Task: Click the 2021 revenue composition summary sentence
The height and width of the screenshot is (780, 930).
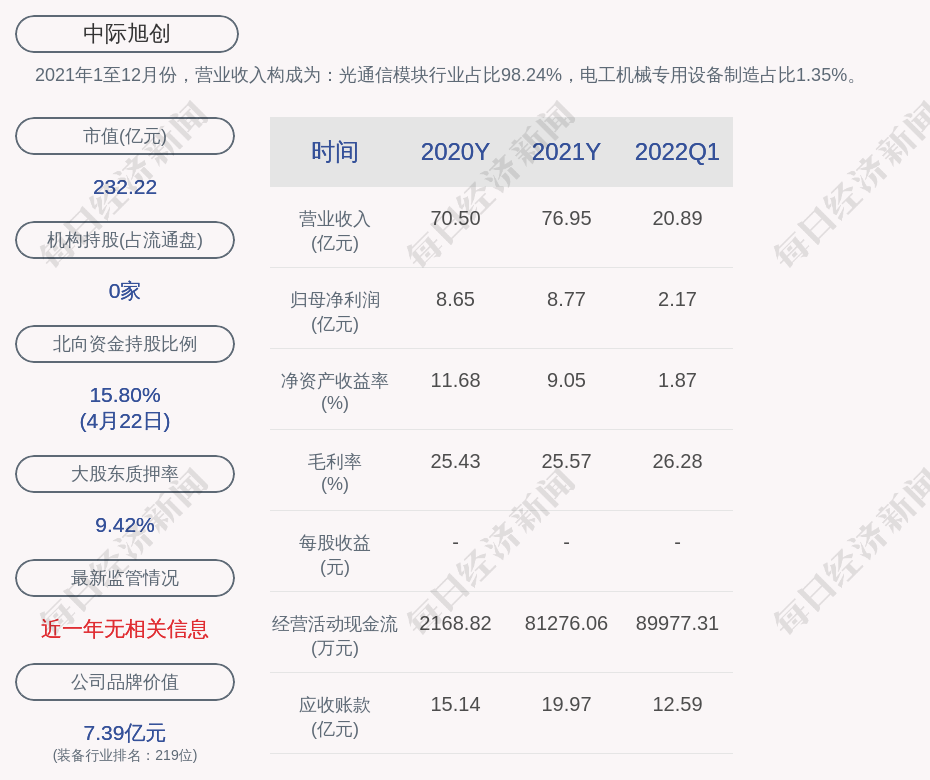Action: click(448, 75)
